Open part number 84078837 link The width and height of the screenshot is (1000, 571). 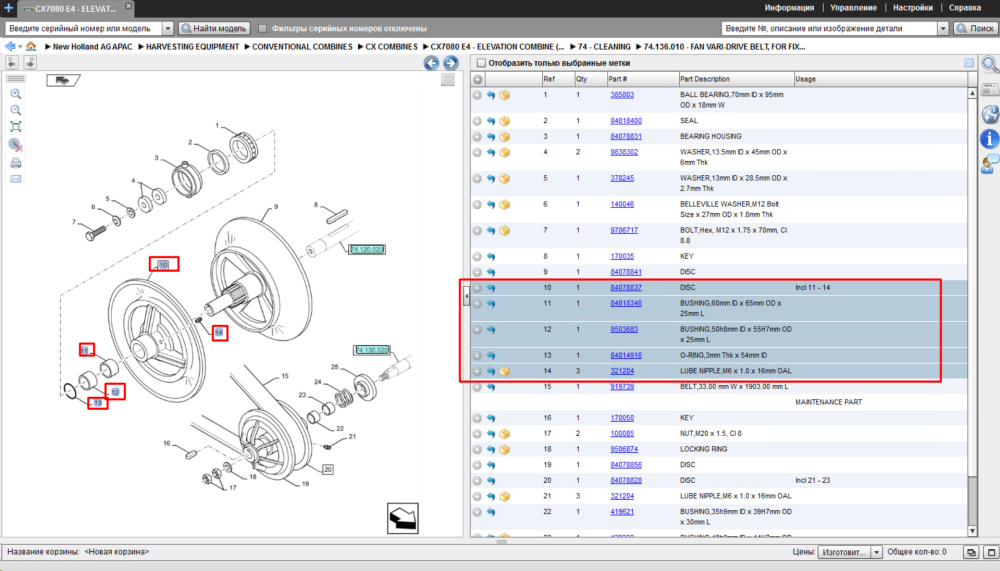[x=626, y=288]
